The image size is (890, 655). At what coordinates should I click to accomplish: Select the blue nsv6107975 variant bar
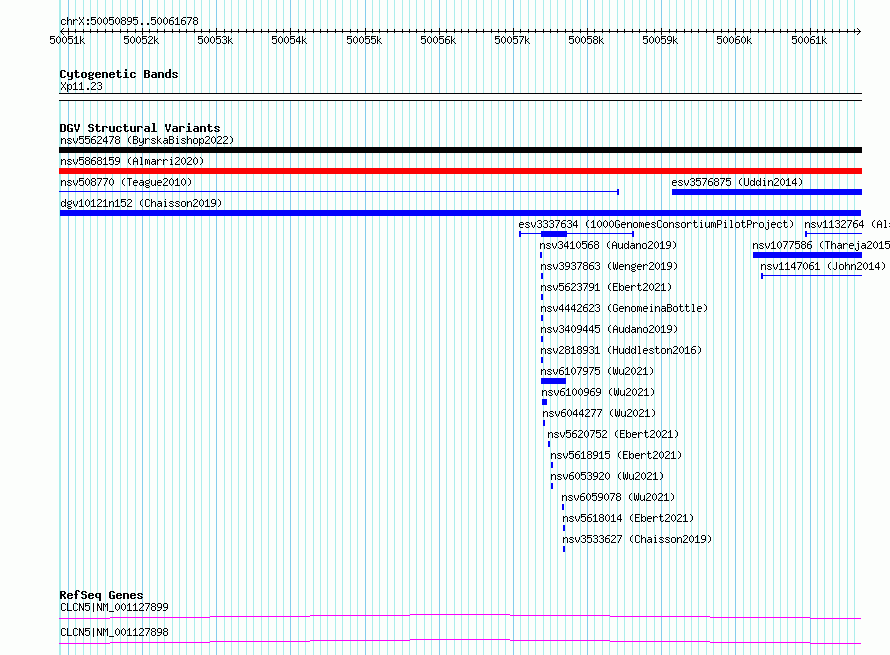pos(553,381)
